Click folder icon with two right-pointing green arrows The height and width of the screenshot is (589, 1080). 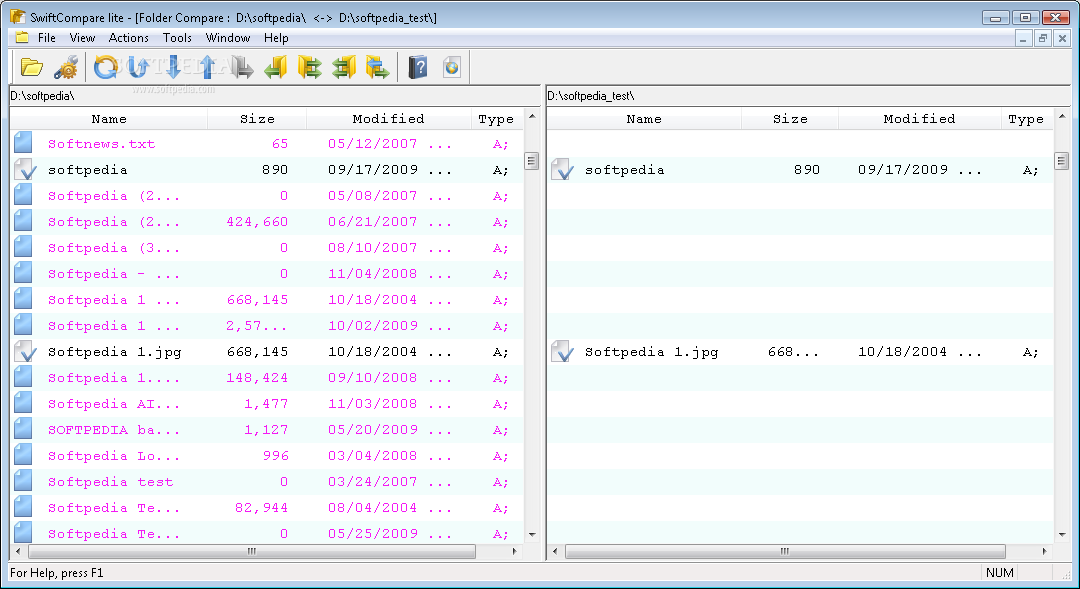click(x=310, y=68)
